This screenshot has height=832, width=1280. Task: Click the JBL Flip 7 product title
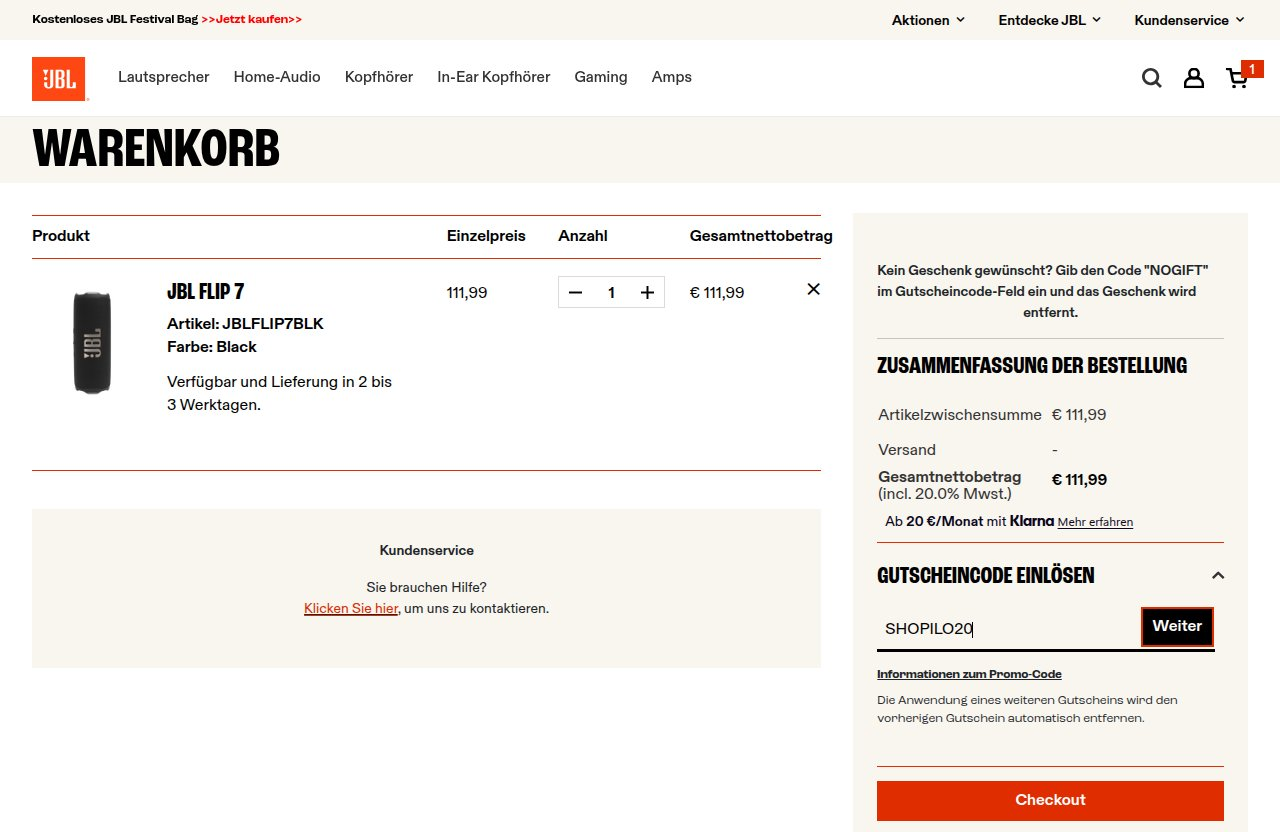tap(206, 291)
